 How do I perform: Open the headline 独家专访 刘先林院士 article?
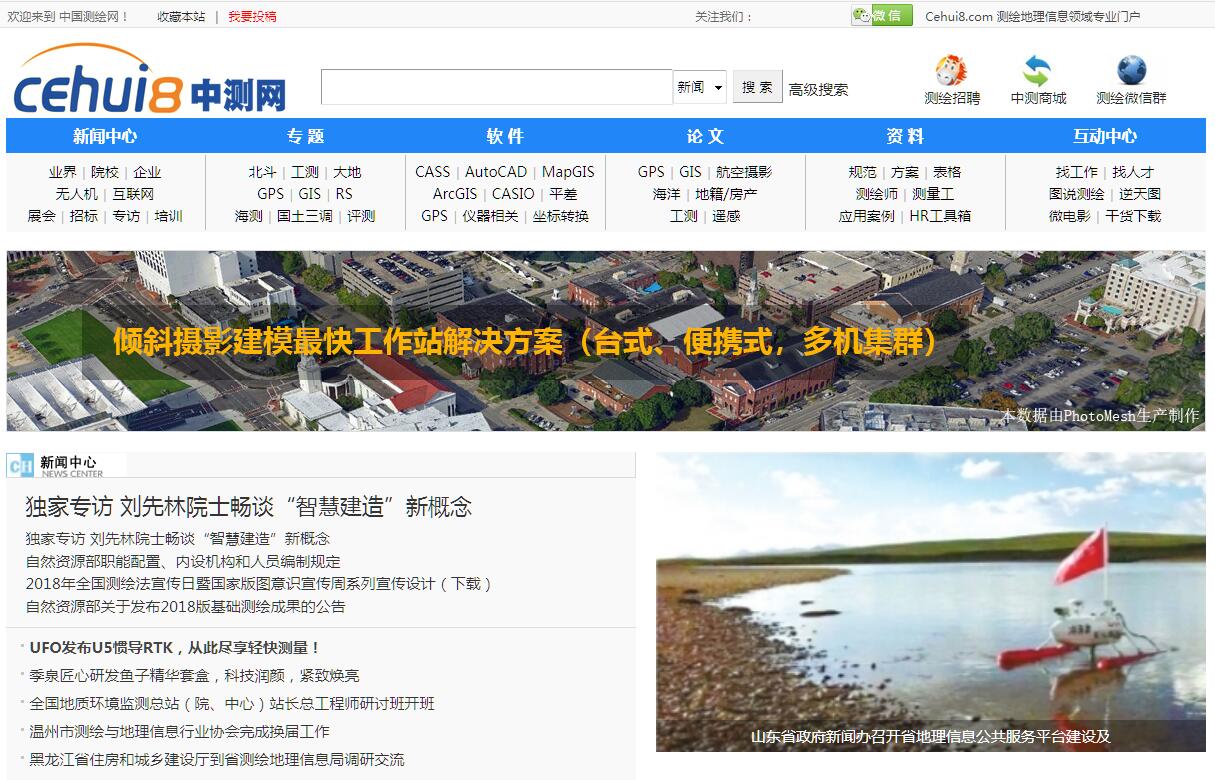248,507
